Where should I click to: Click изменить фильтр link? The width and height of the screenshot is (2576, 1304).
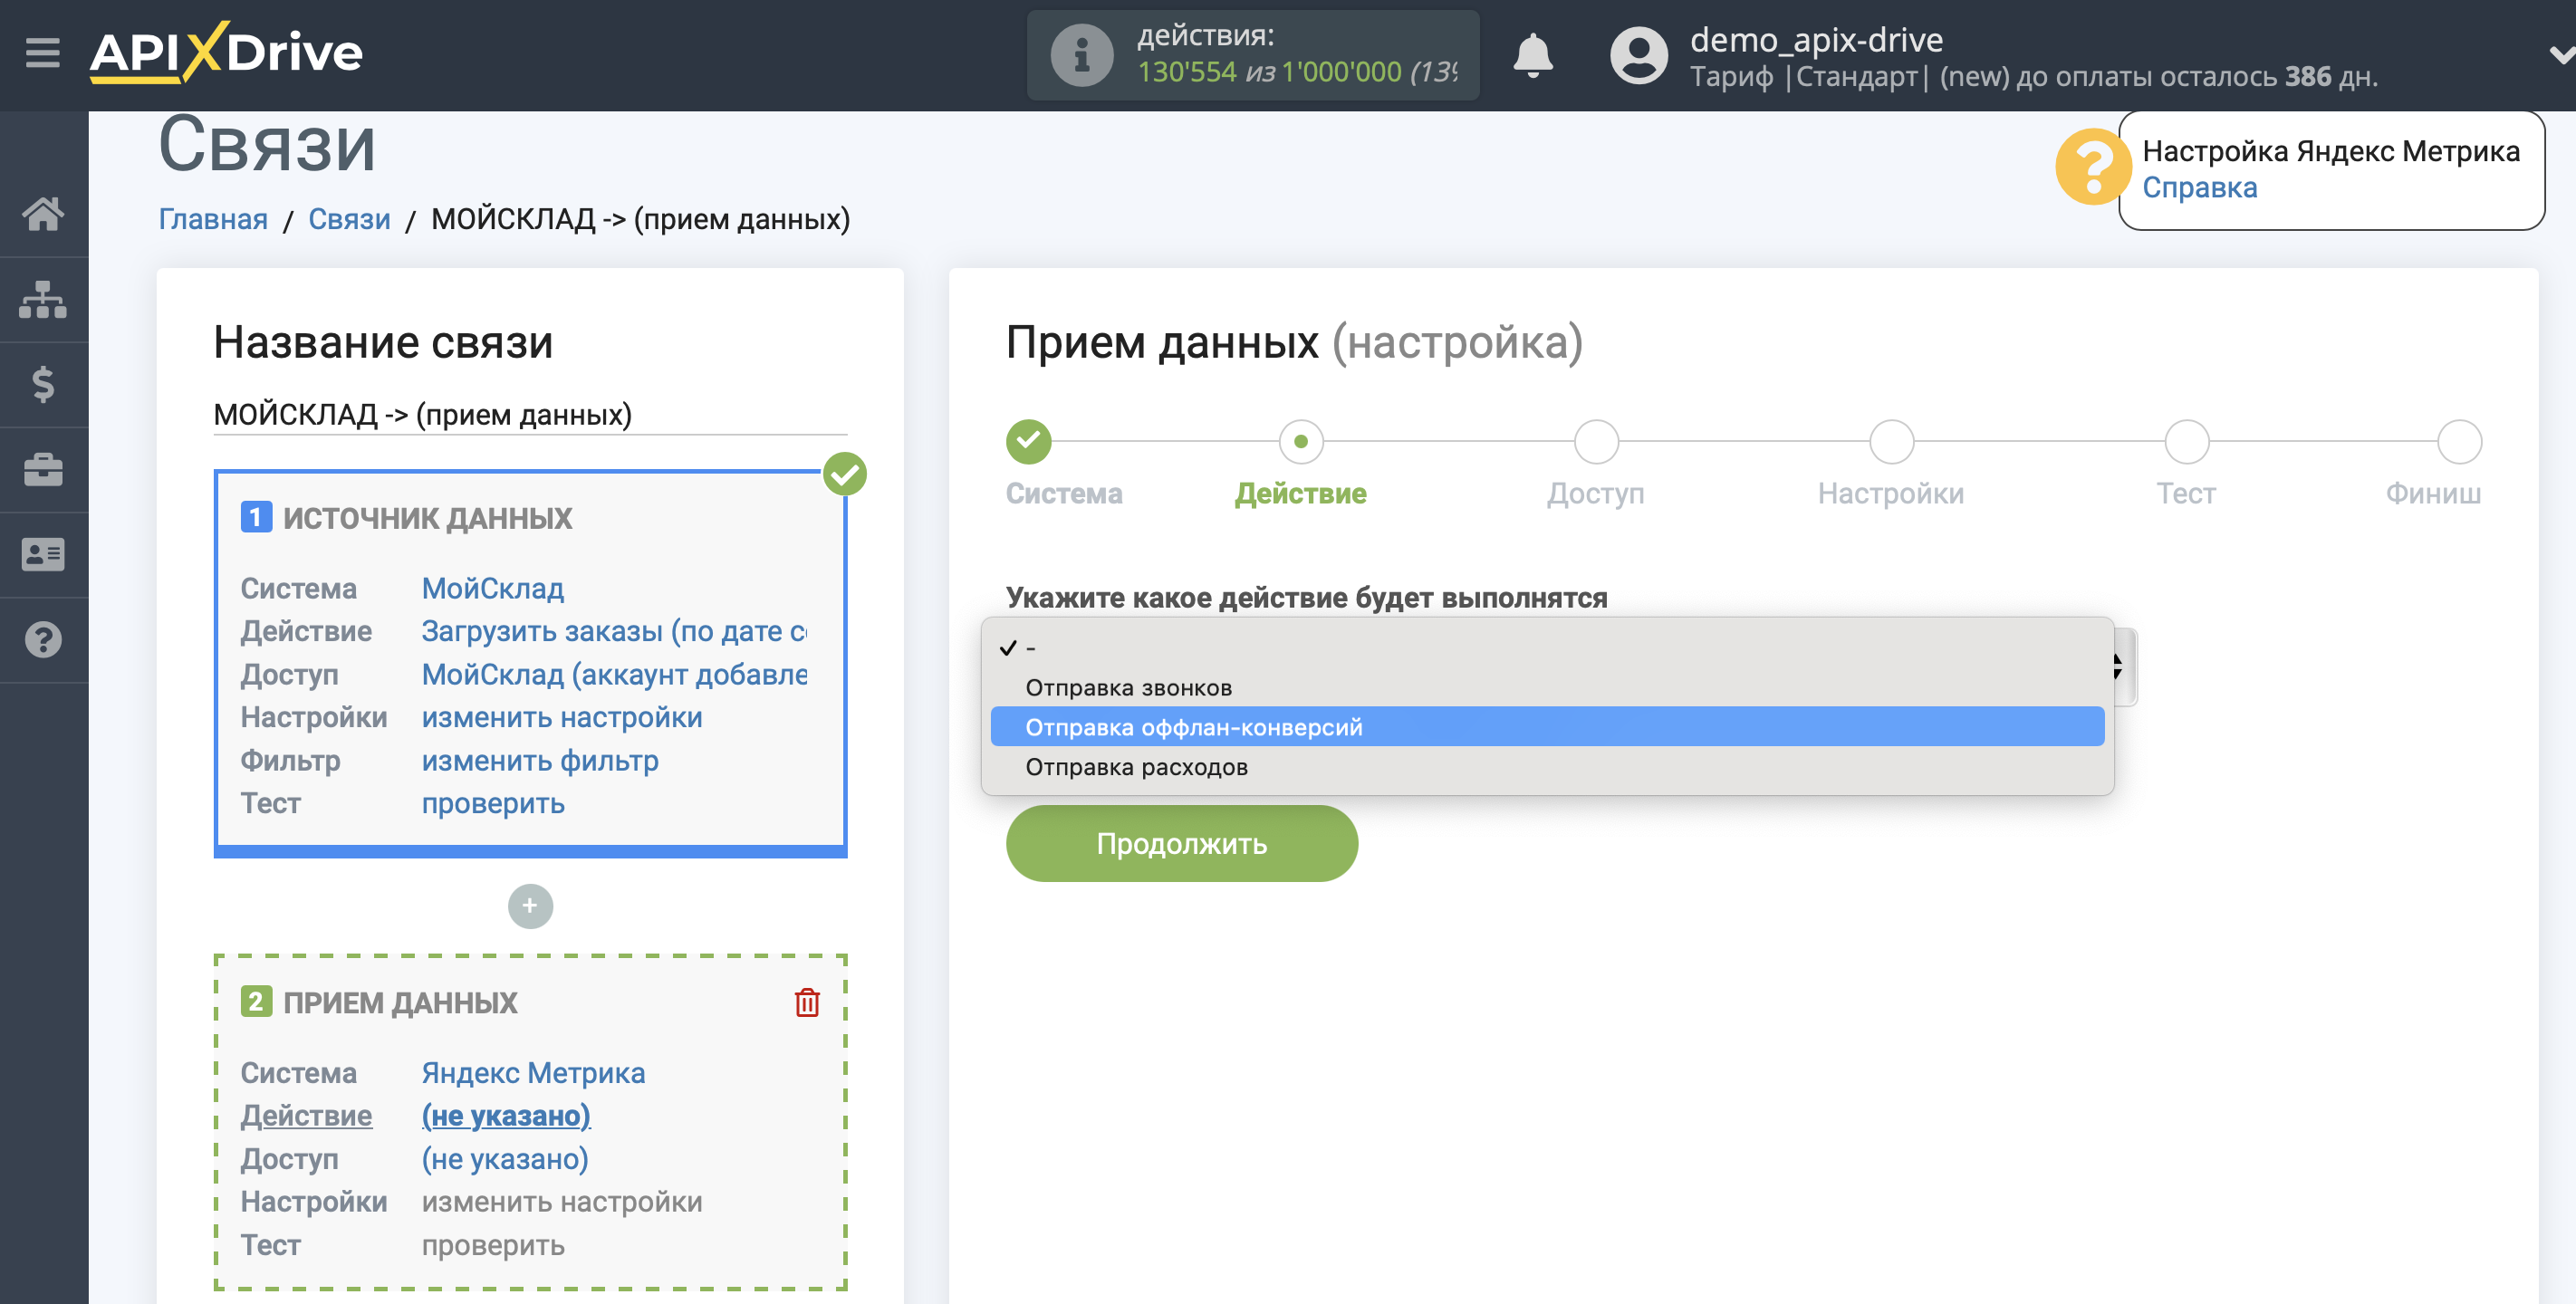[x=540, y=760]
